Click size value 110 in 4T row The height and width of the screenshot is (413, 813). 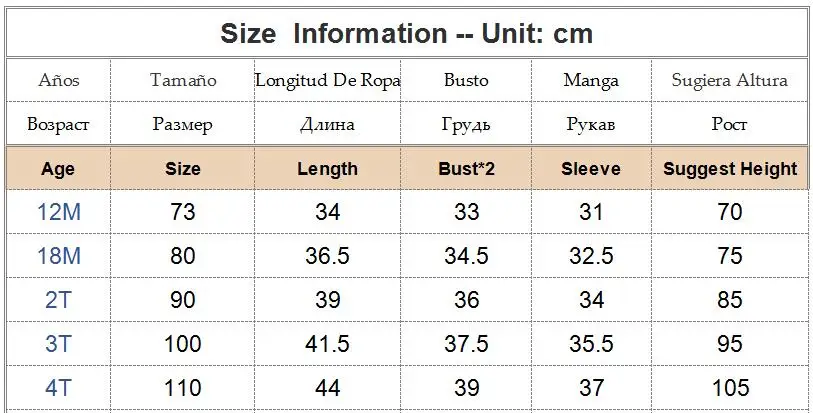[182, 388]
